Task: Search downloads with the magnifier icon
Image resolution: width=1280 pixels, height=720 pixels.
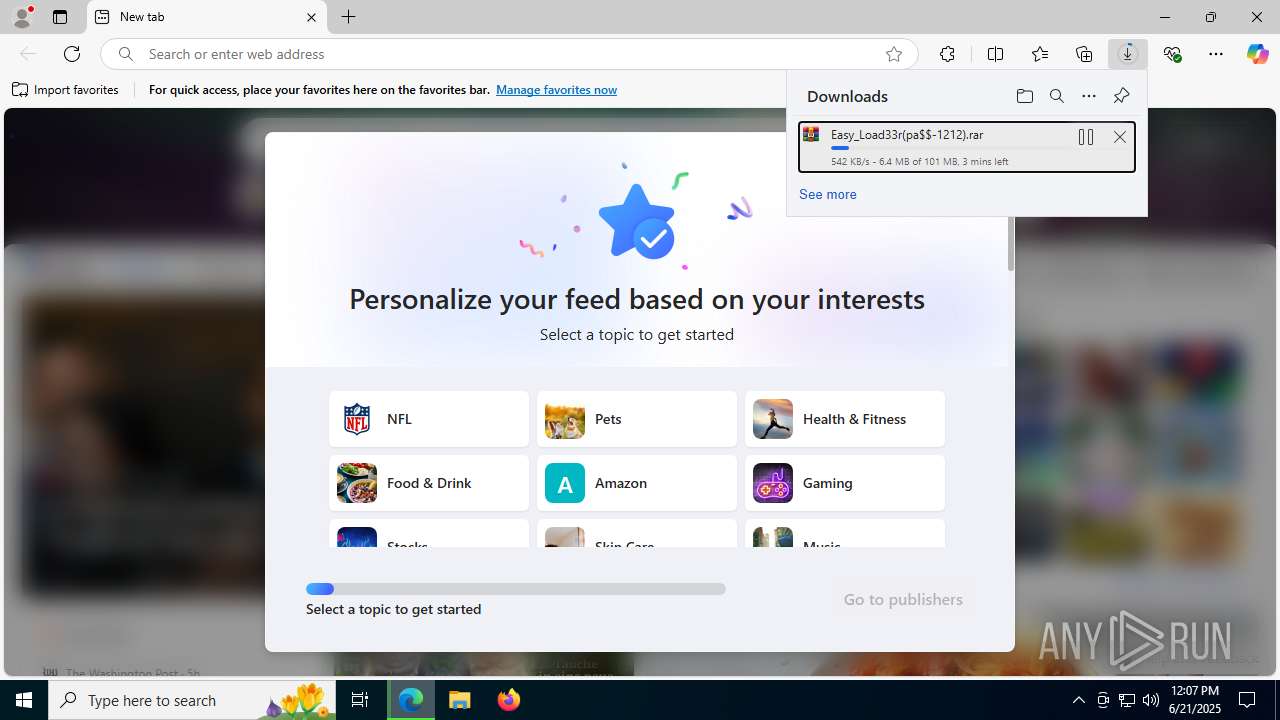Action: click(1056, 96)
